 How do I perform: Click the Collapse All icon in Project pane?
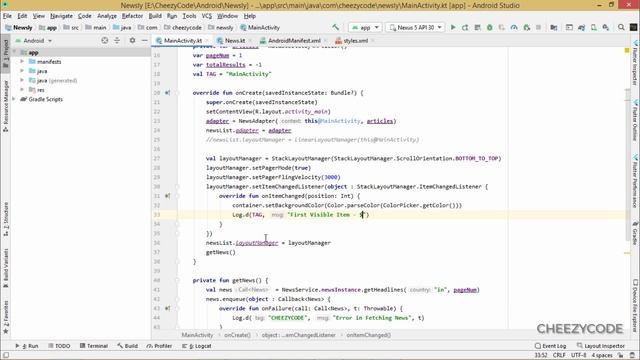117,40
